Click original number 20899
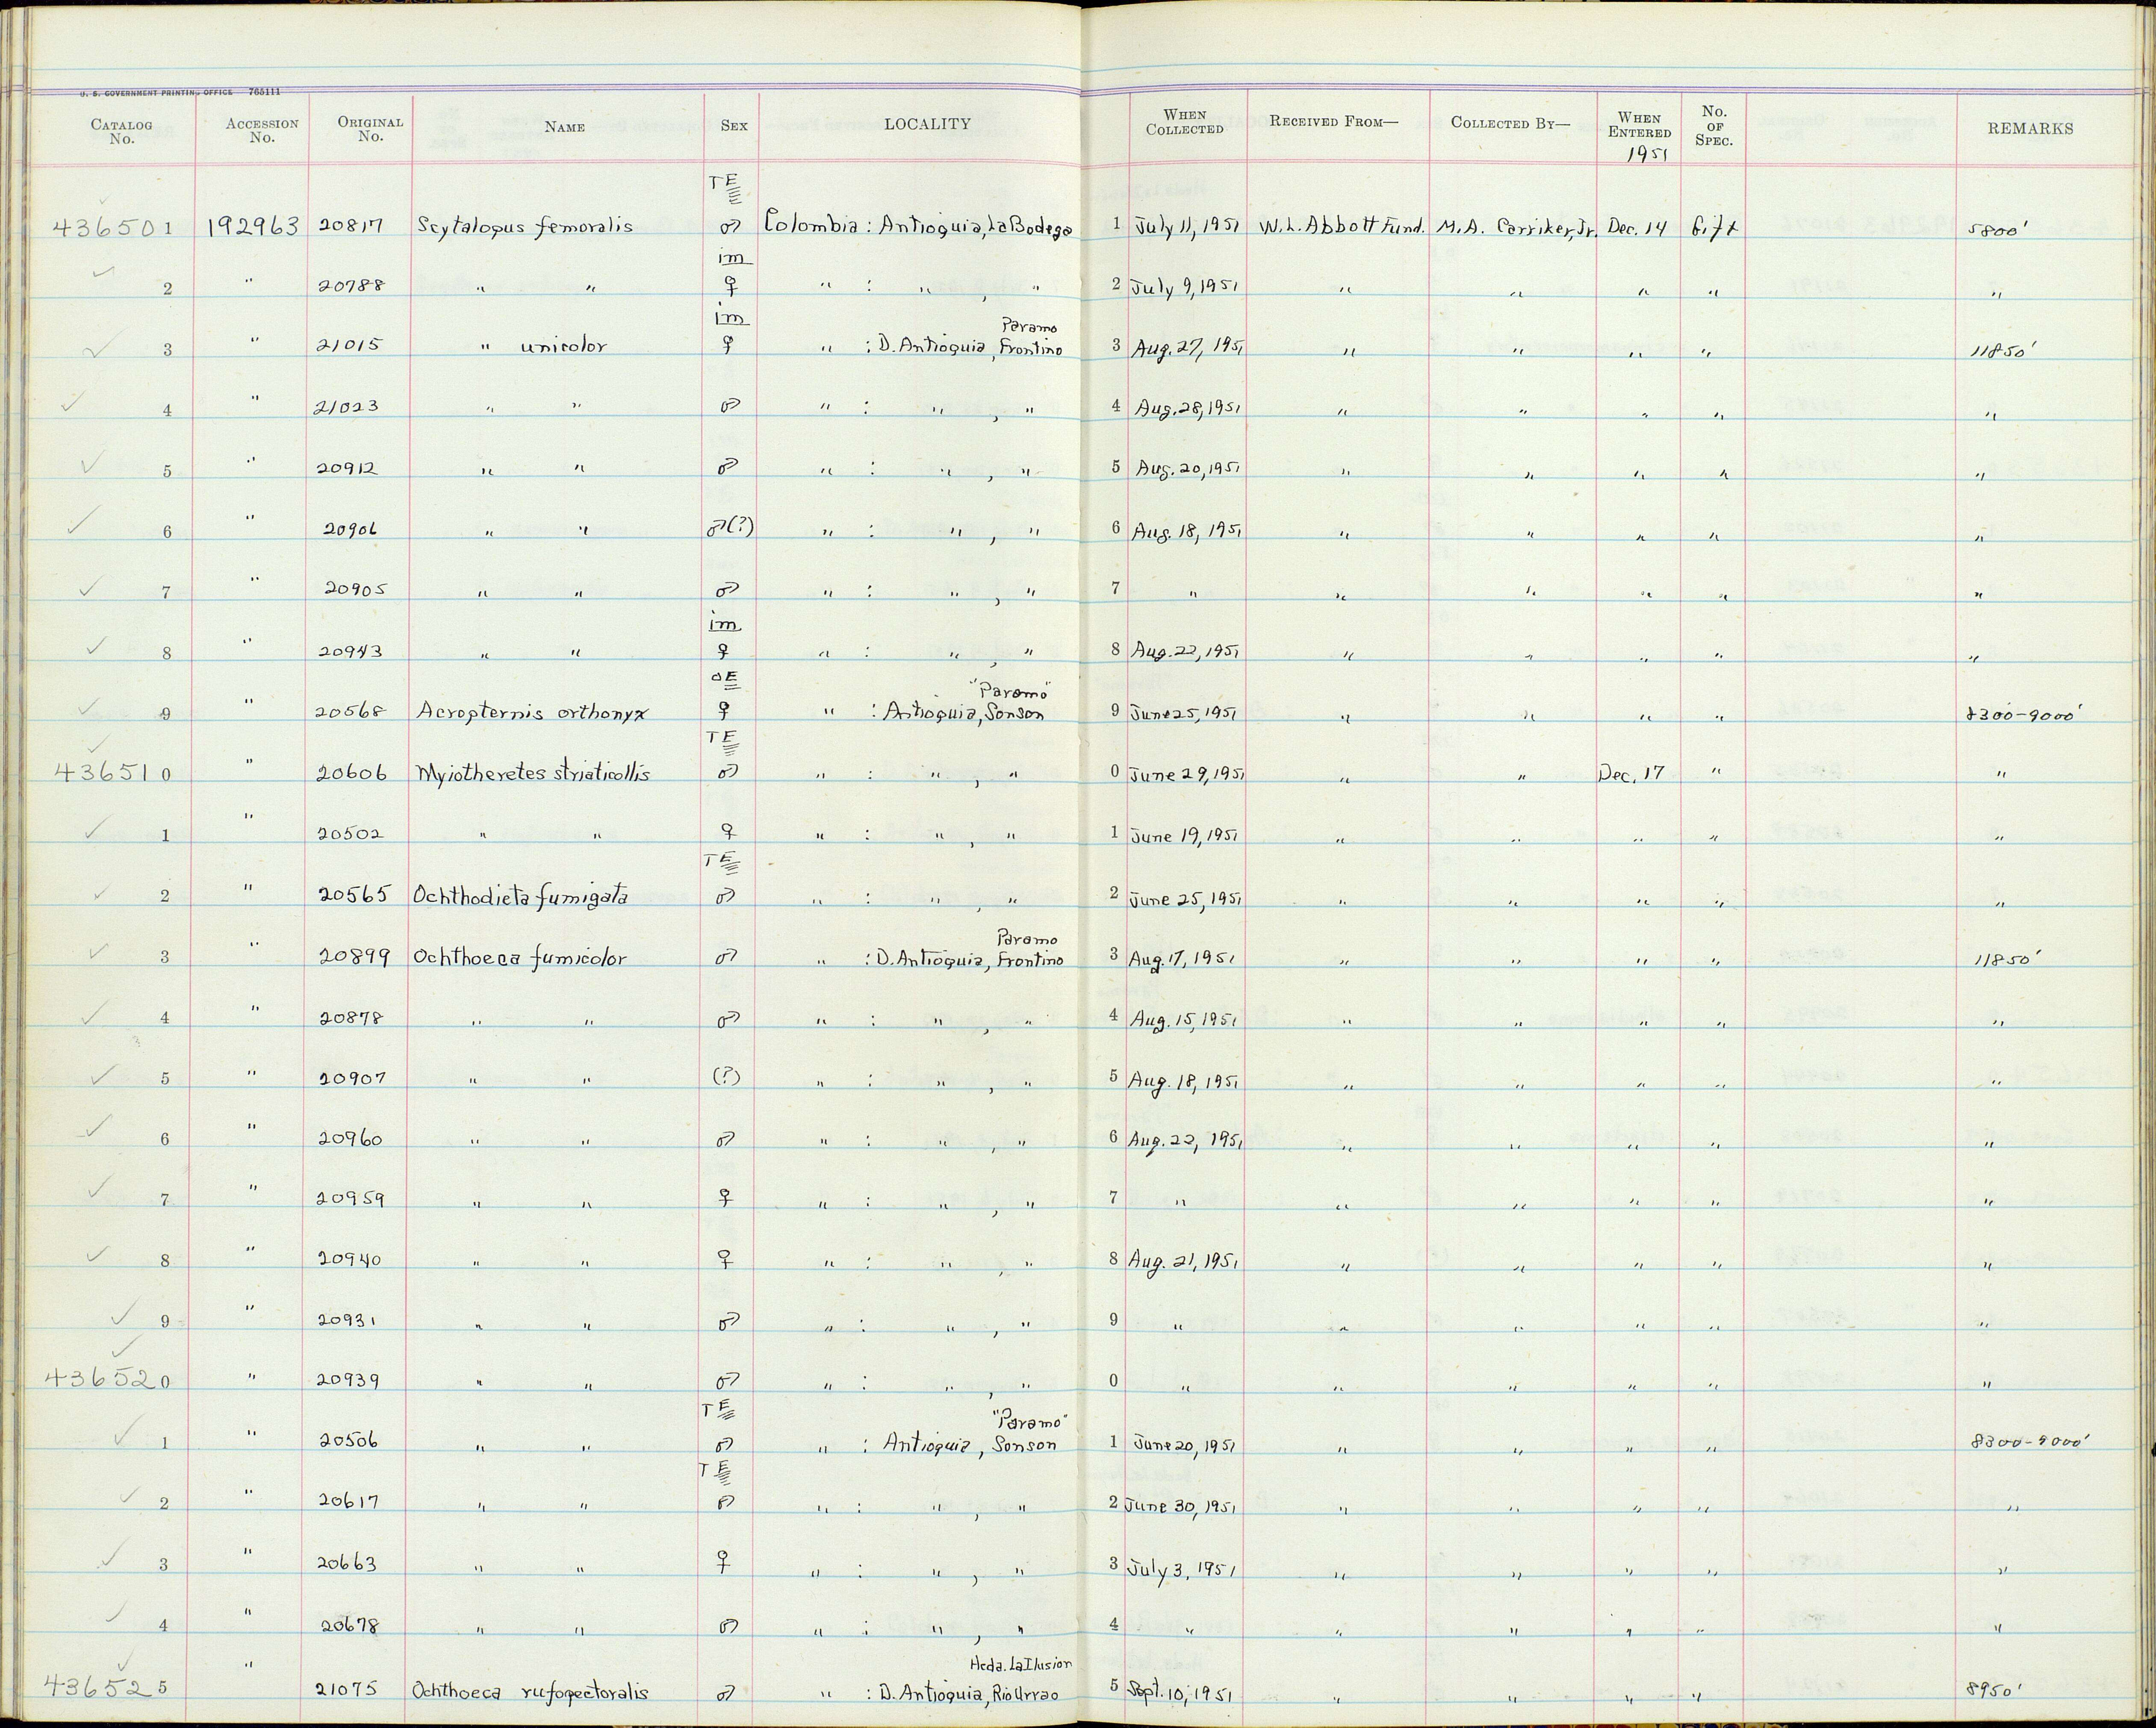 click(354, 956)
